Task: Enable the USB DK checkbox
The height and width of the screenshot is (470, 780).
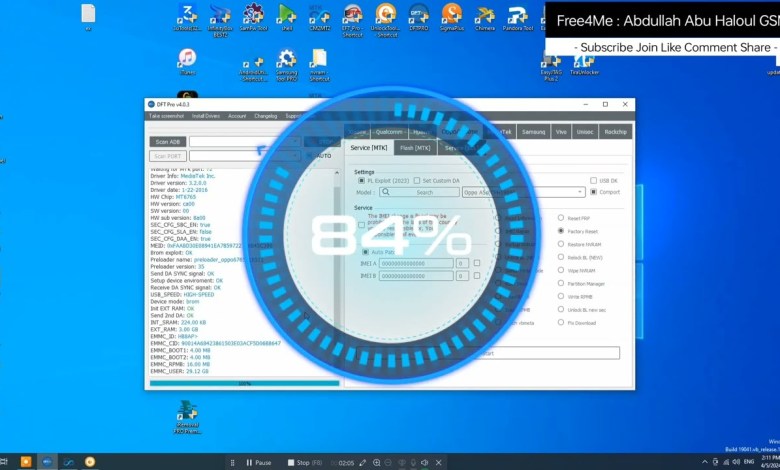Action: [594, 180]
